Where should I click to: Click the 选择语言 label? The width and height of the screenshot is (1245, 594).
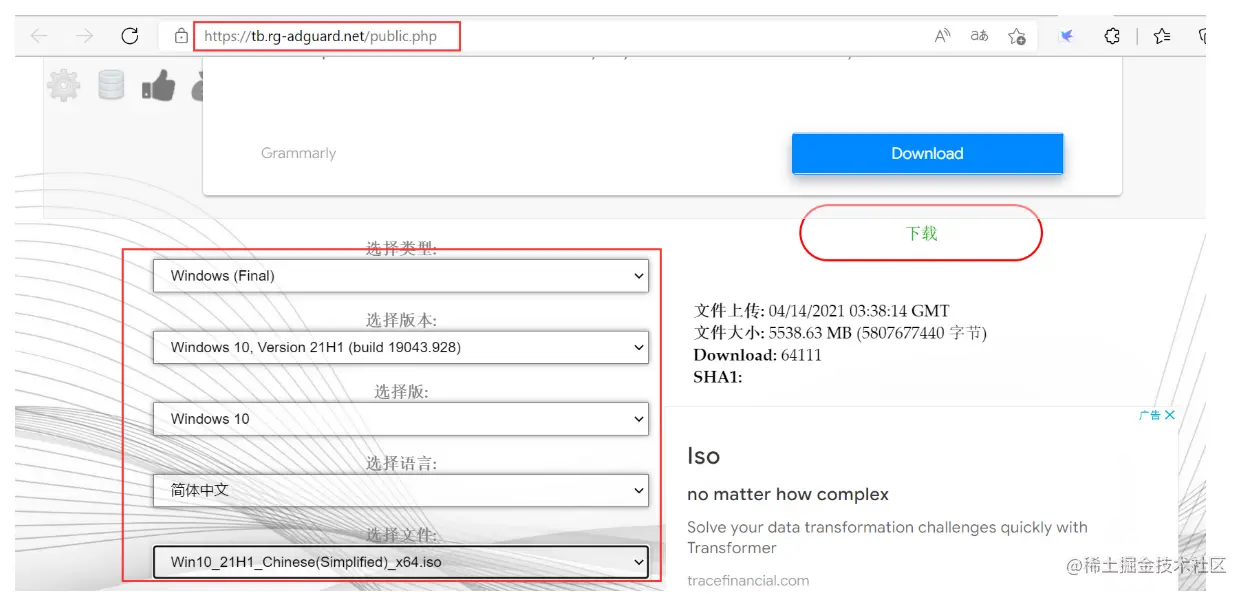pos(401,463)
